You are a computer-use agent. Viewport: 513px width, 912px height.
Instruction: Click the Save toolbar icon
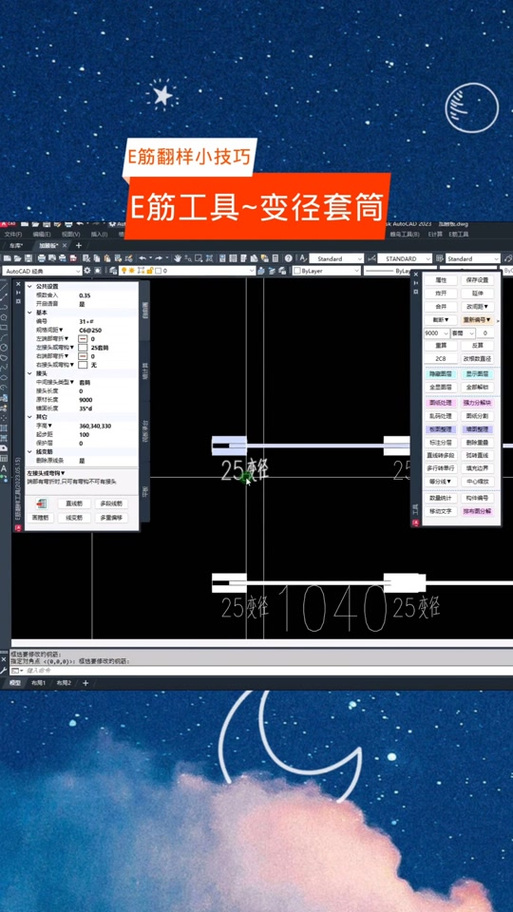click(x=28, y=258)
